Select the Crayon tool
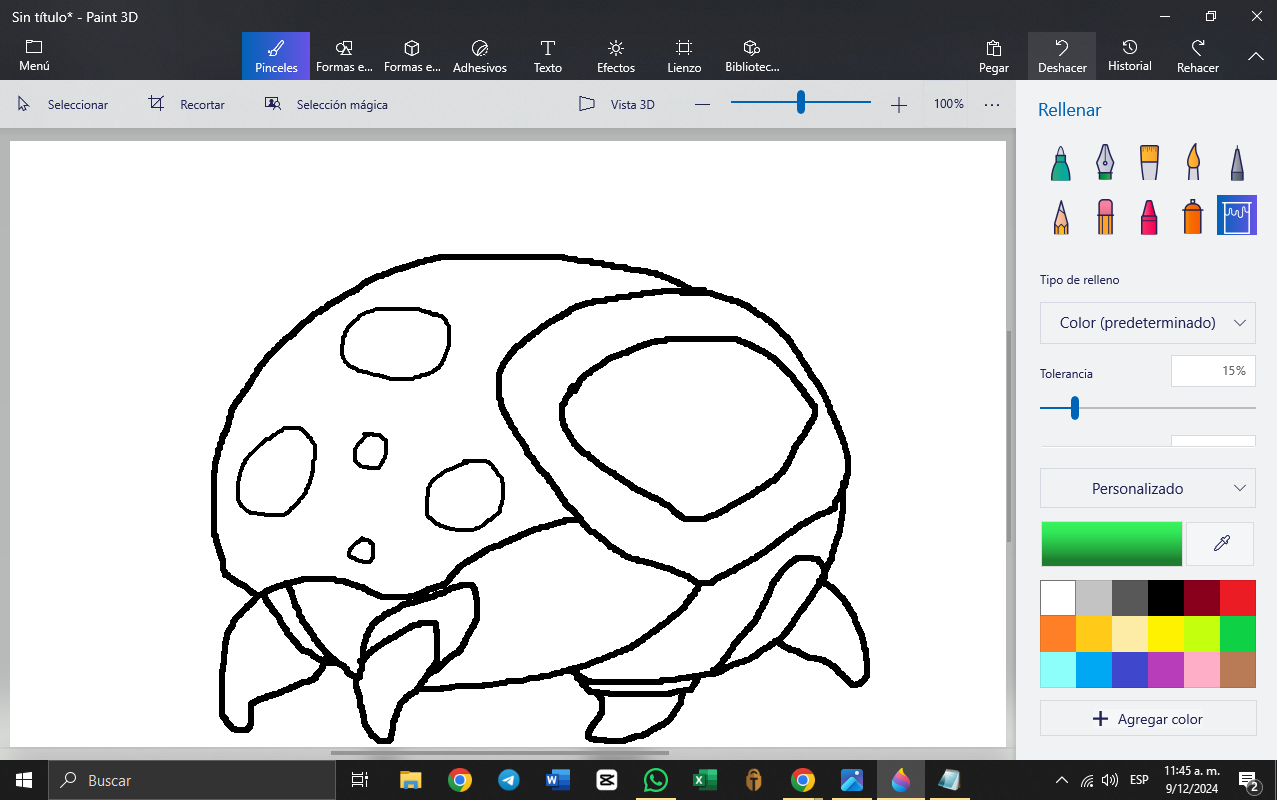1277x800 pixels. coord(1149,215)
